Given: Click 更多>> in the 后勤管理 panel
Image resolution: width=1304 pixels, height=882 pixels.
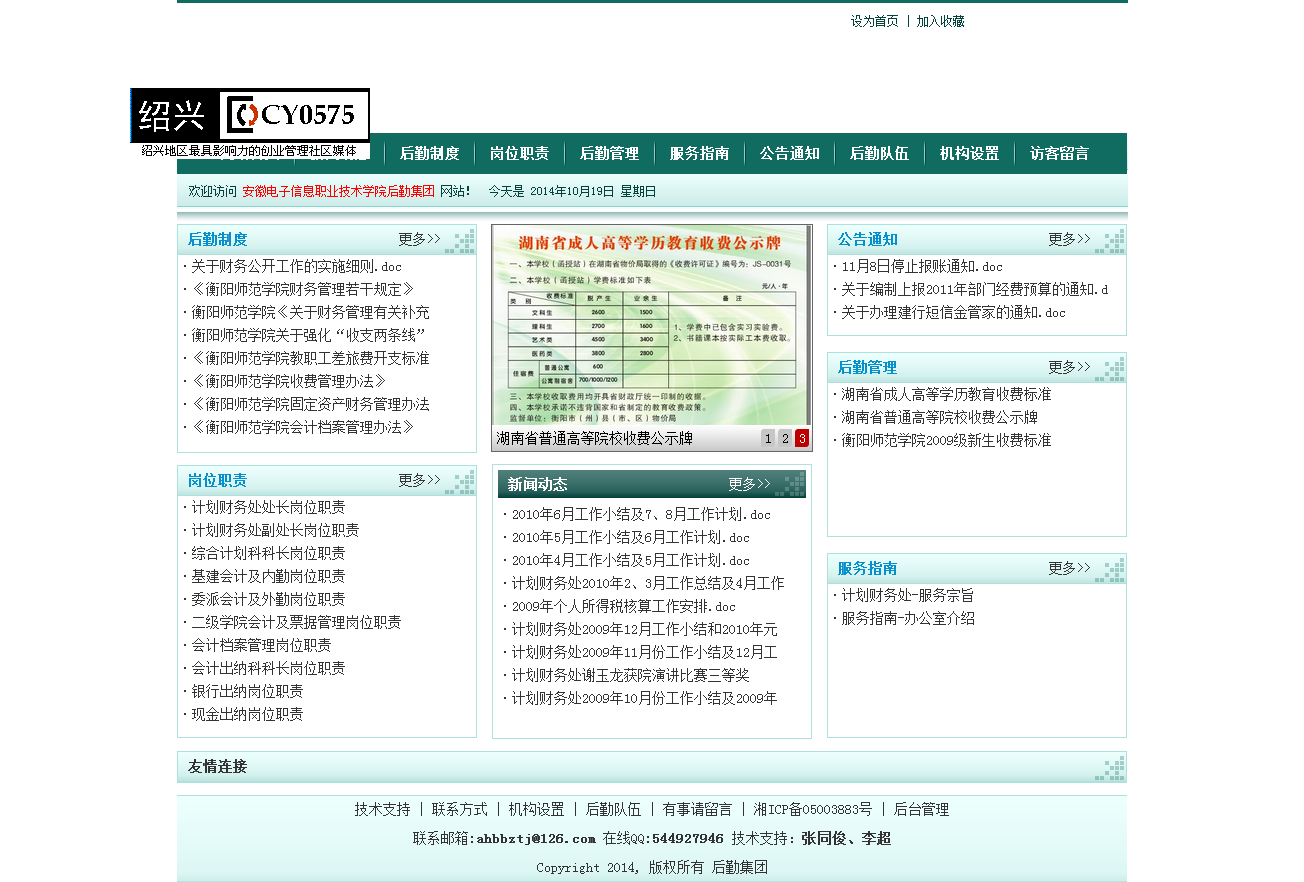Looking at the screenshot, I should tap(1069, 367).
